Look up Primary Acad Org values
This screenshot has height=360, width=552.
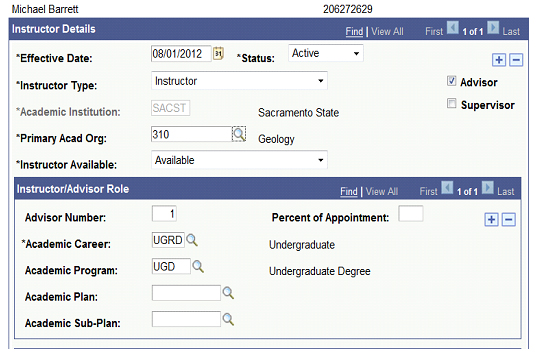click(239, 134)
